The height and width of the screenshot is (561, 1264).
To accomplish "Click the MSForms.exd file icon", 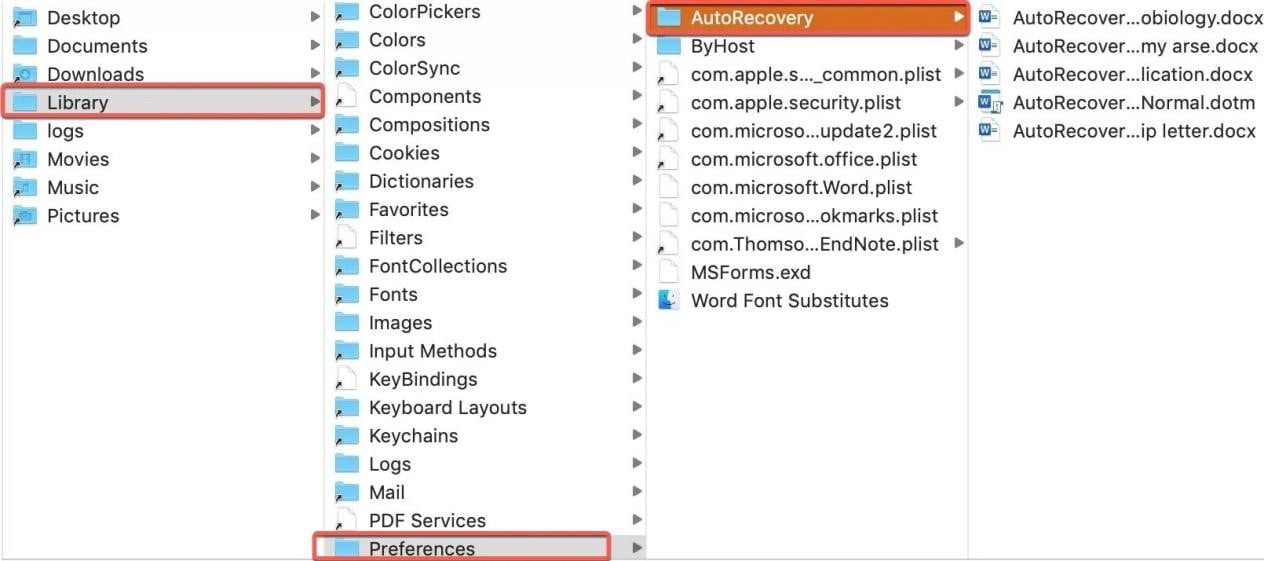I will [x=669, y=272].
